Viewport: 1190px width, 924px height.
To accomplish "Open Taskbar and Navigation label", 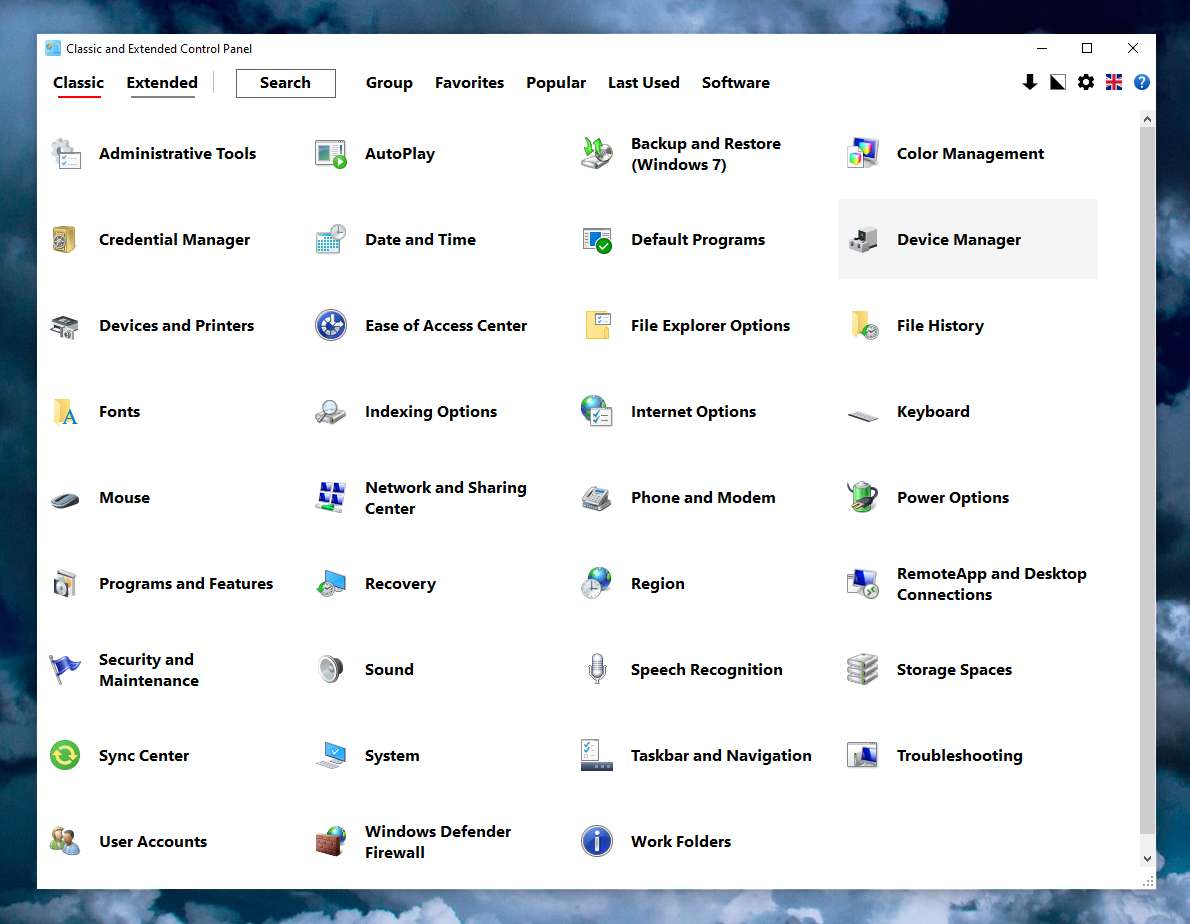I will pos(721,756).
